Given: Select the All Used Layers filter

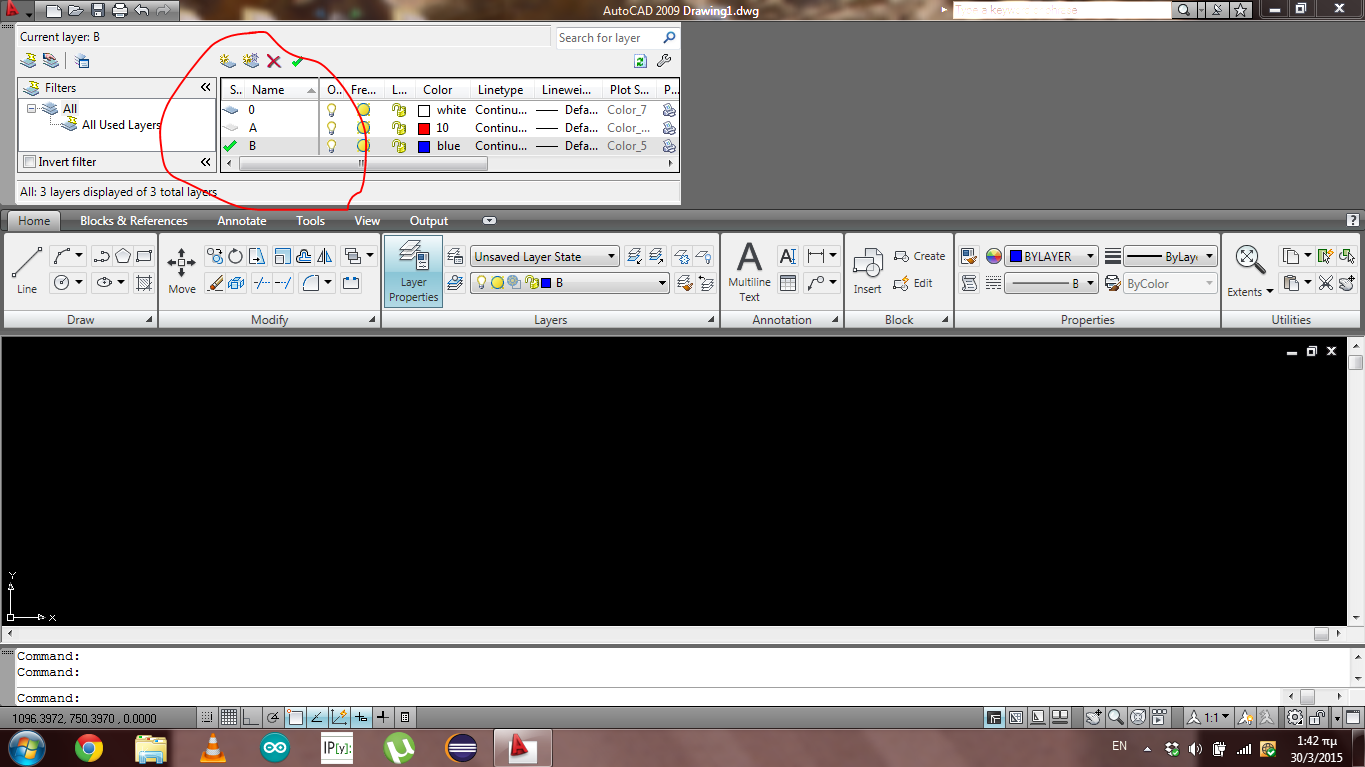Looking at the screenshot, I should coord(121,125).
